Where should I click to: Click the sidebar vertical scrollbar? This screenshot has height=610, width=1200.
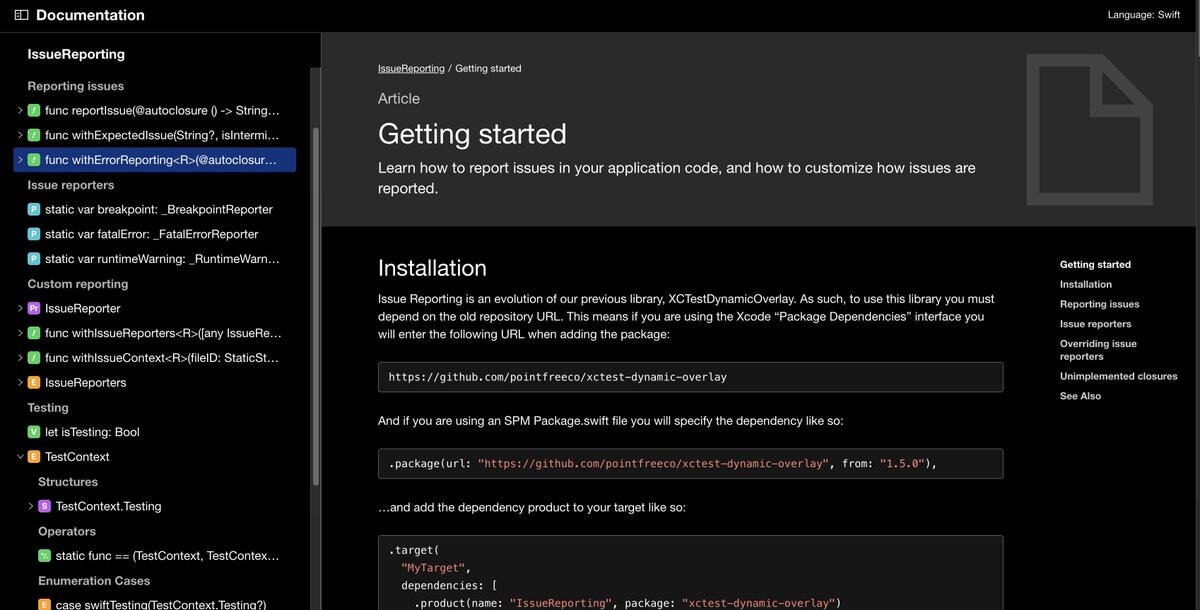pos(316,300)
